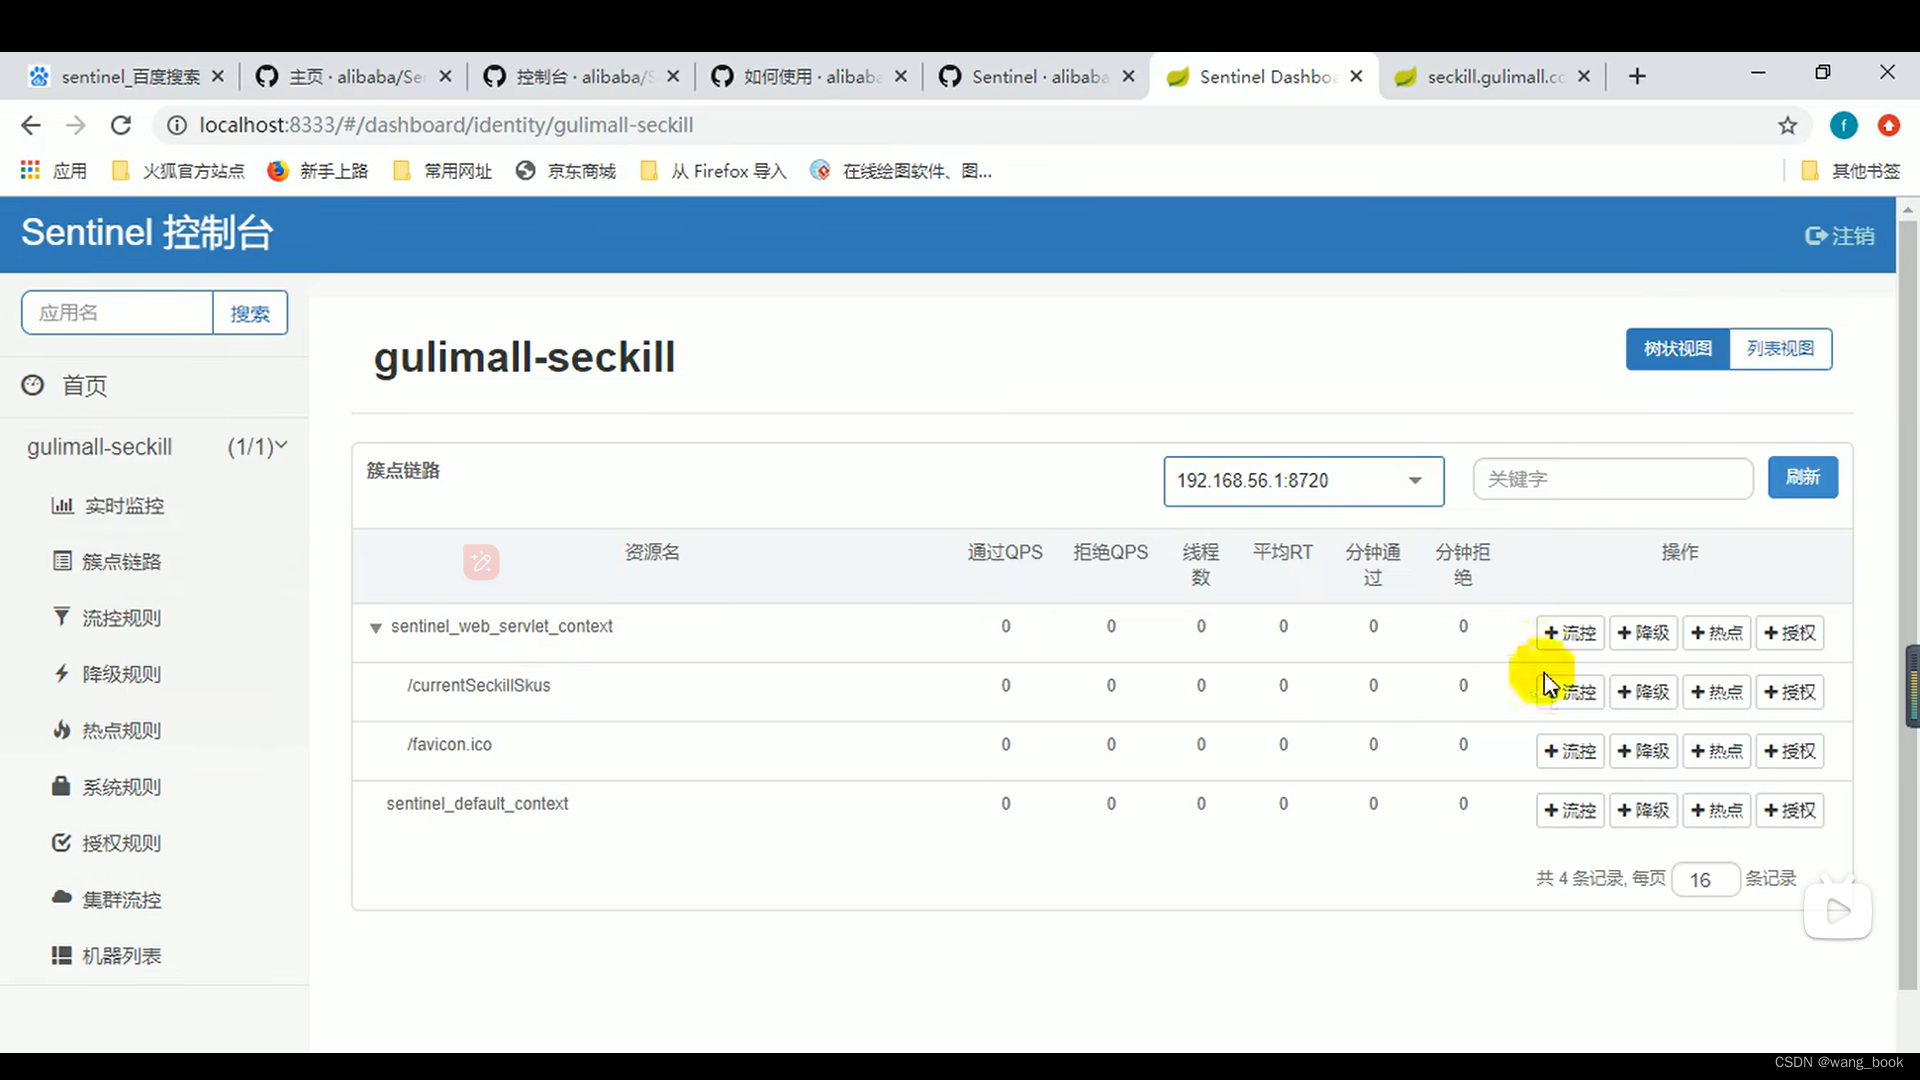Open the browser profile avatar
The height and width of the screenshot is (1080, 1920).
[1843, 125]
